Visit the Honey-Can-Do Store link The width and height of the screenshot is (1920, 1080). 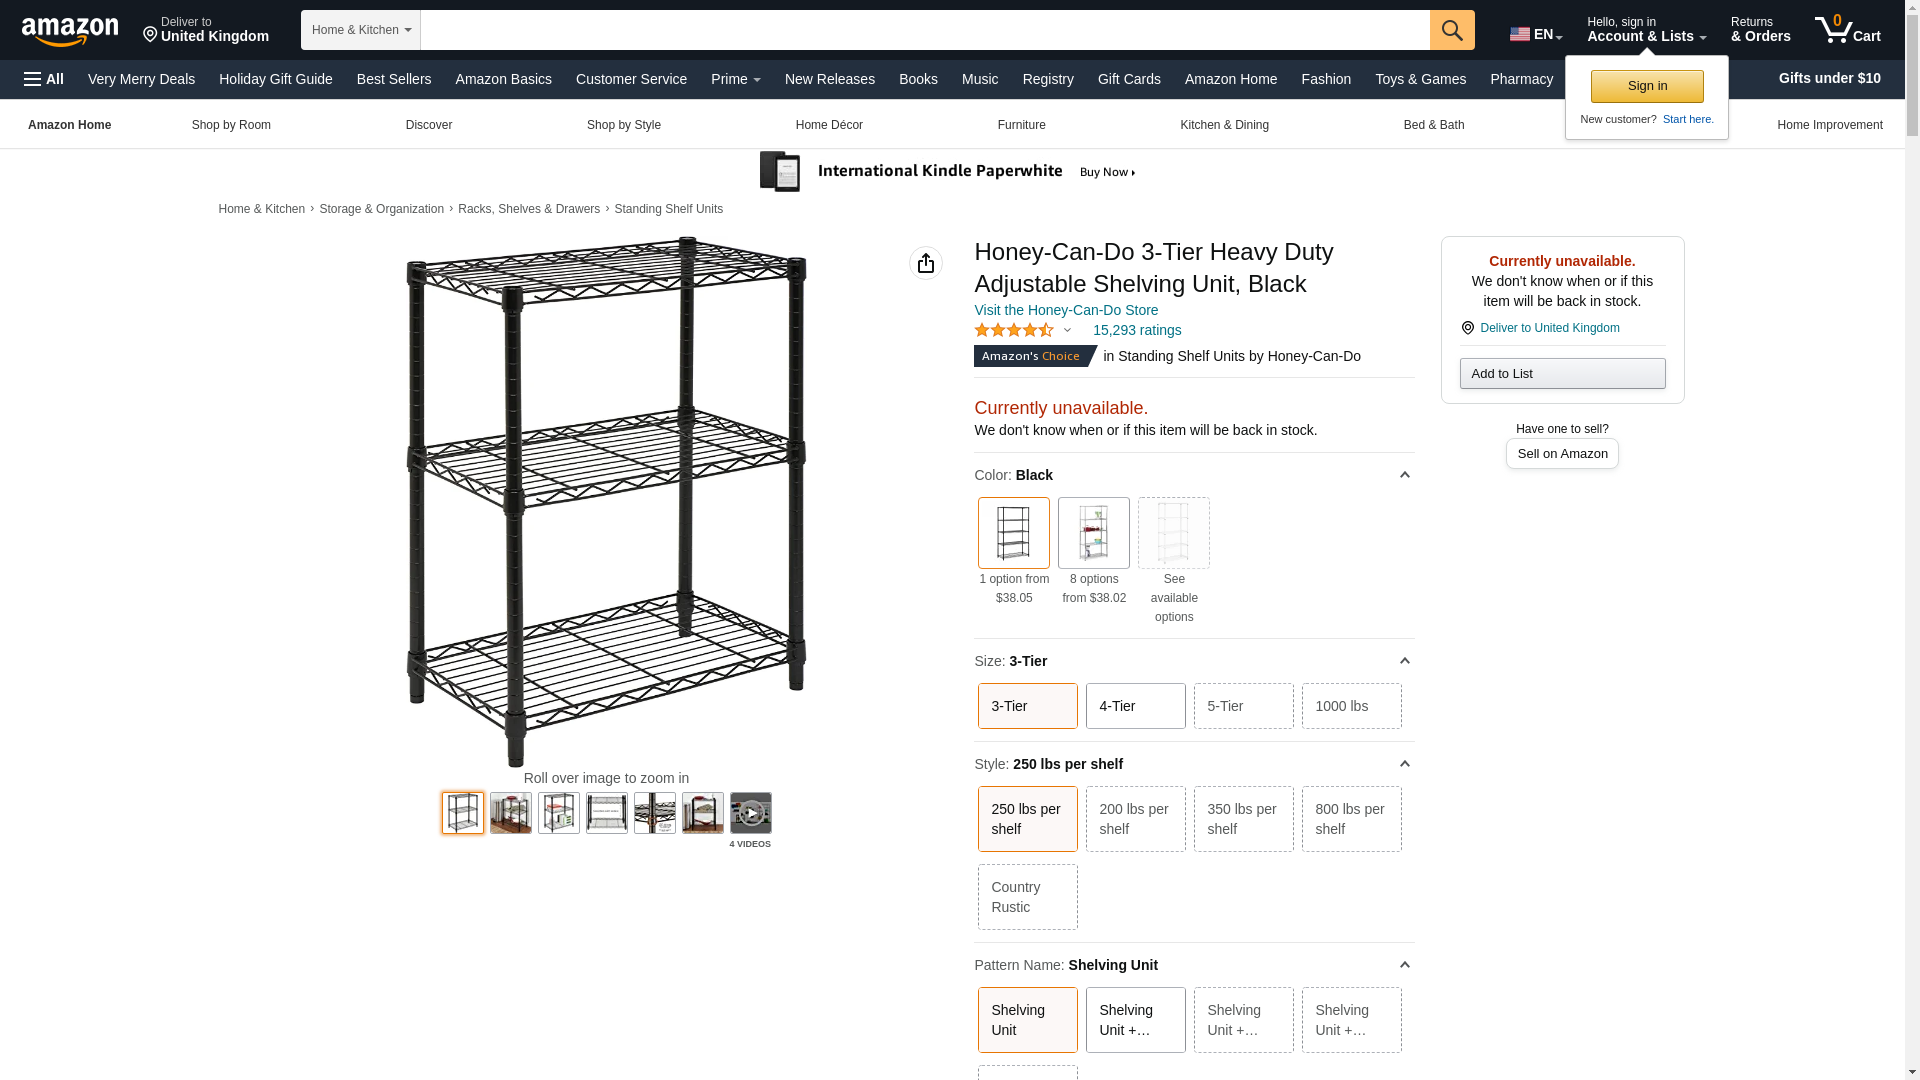point(1066,310)
